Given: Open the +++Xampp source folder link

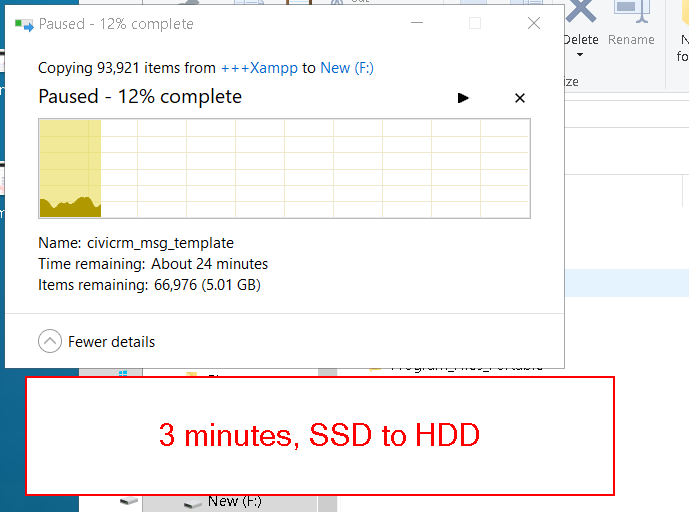Looking at the screenshot, I should [x=259, y=68].
